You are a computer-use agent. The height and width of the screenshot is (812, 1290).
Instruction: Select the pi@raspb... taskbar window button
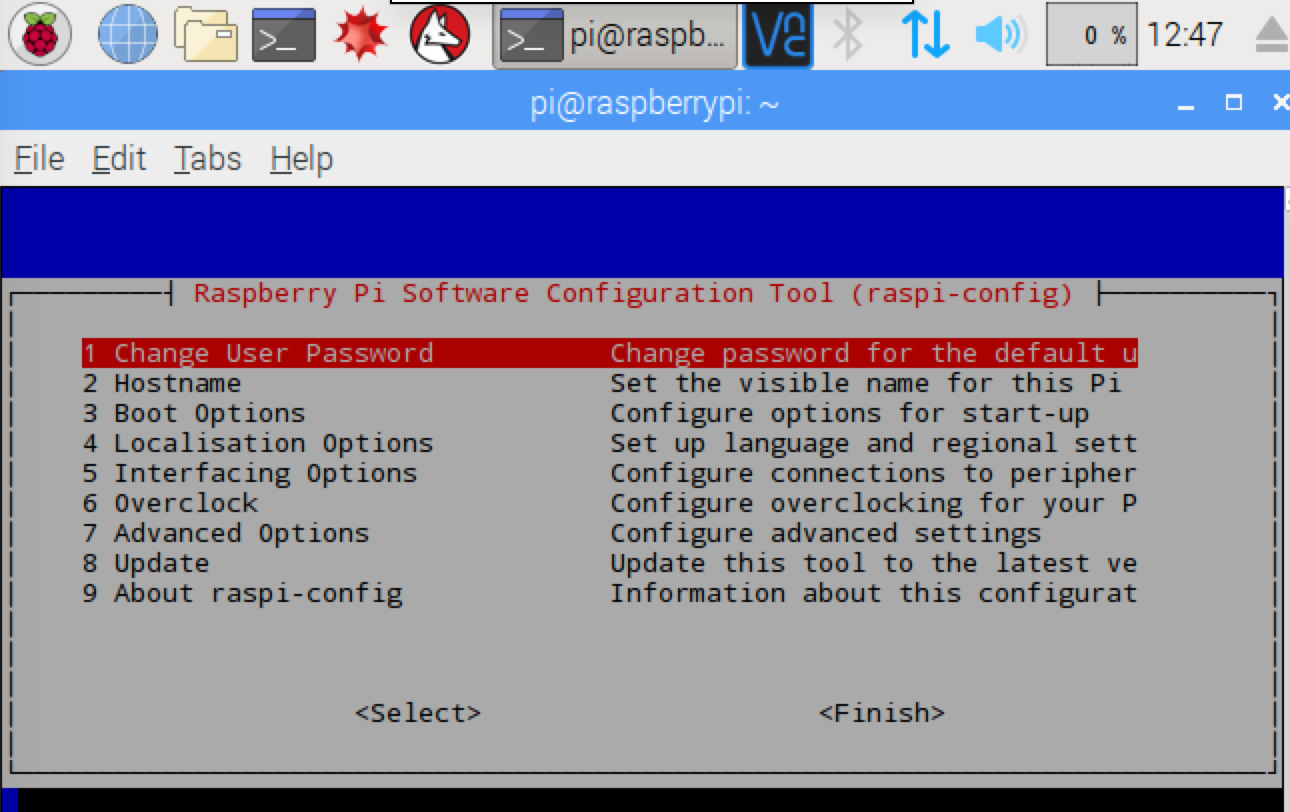click(615, 36)
